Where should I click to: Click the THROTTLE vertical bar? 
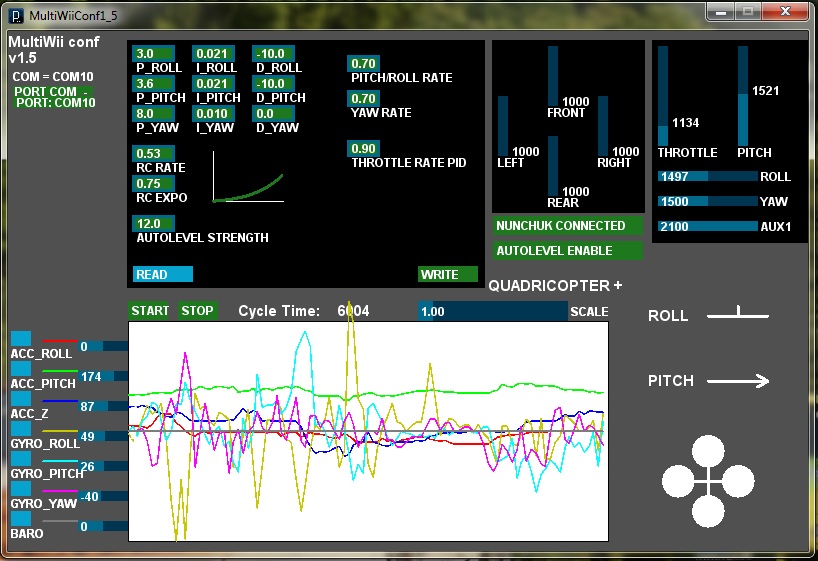[663, 96]
